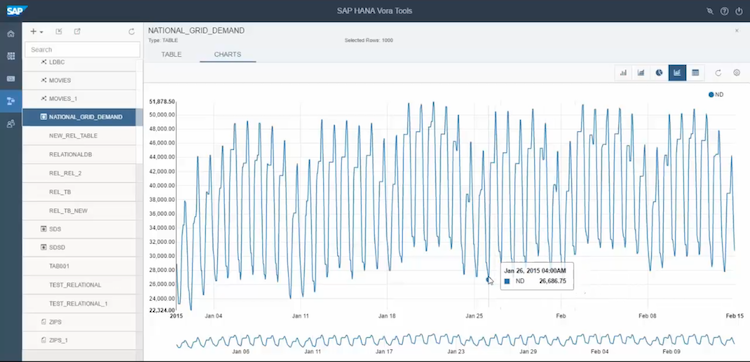This screenshot has height=362, width=750.
Task: Choose the combined bar-line chart icon
Action: point(641,73)
